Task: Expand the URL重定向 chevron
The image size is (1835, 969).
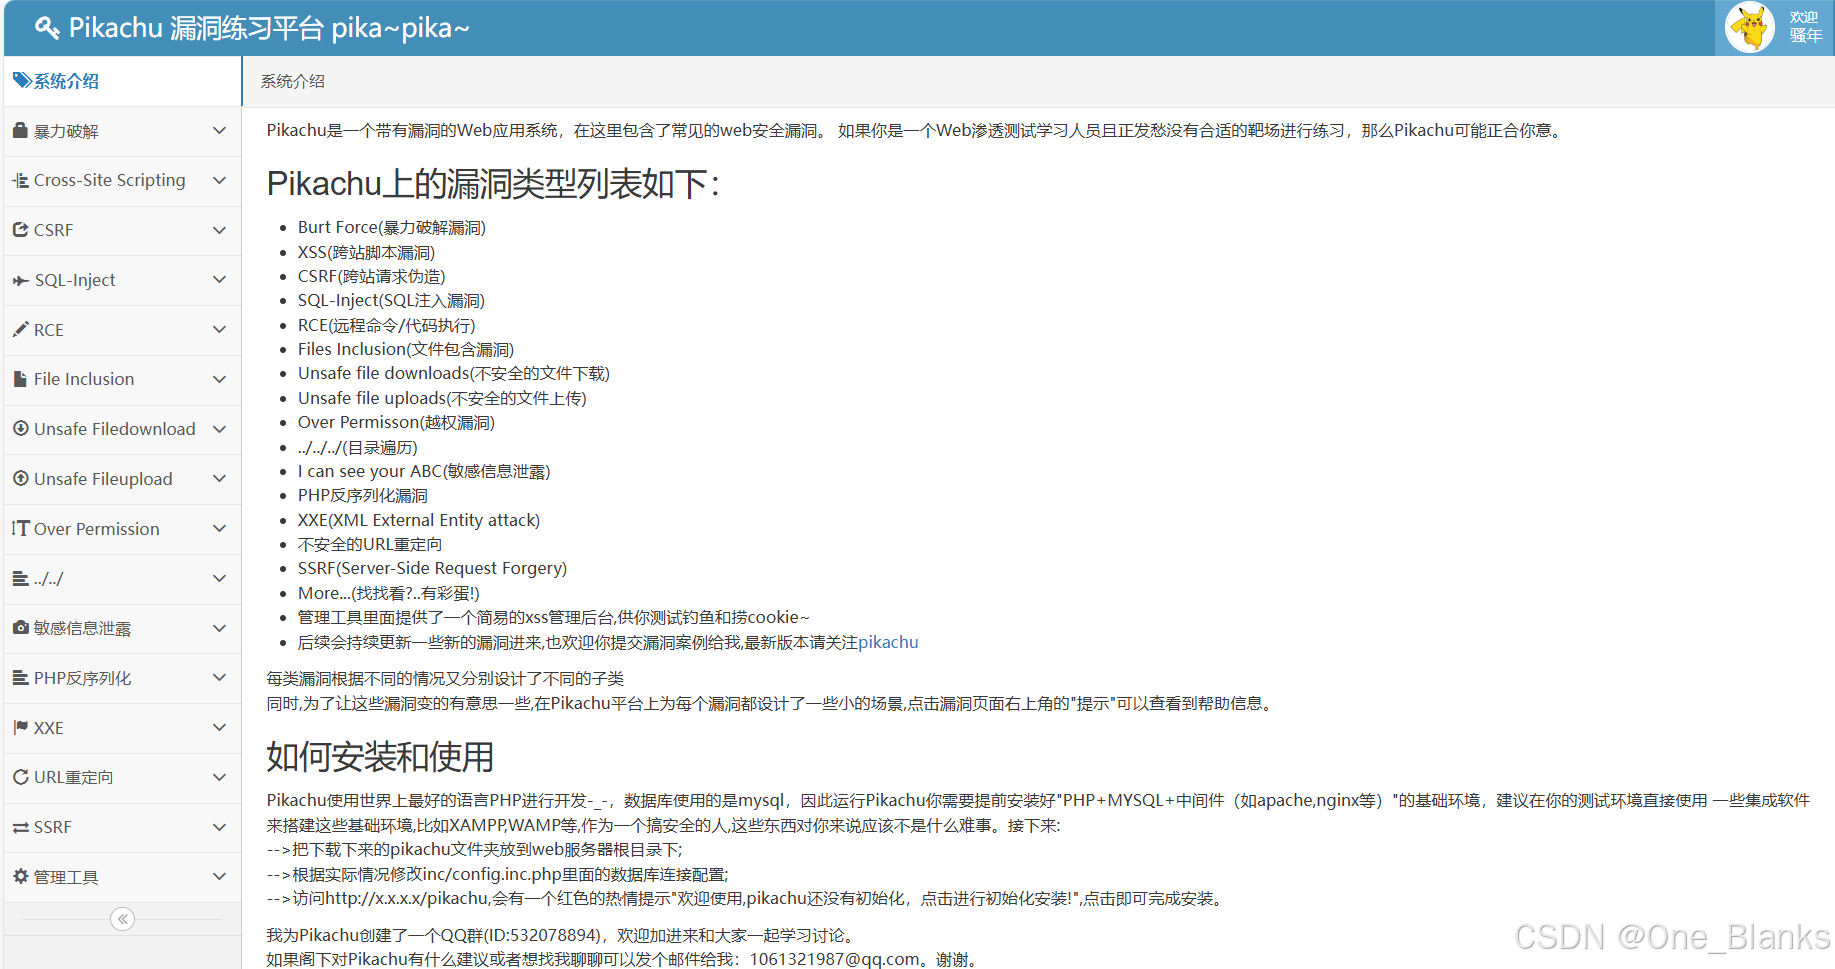Action: 220,777
